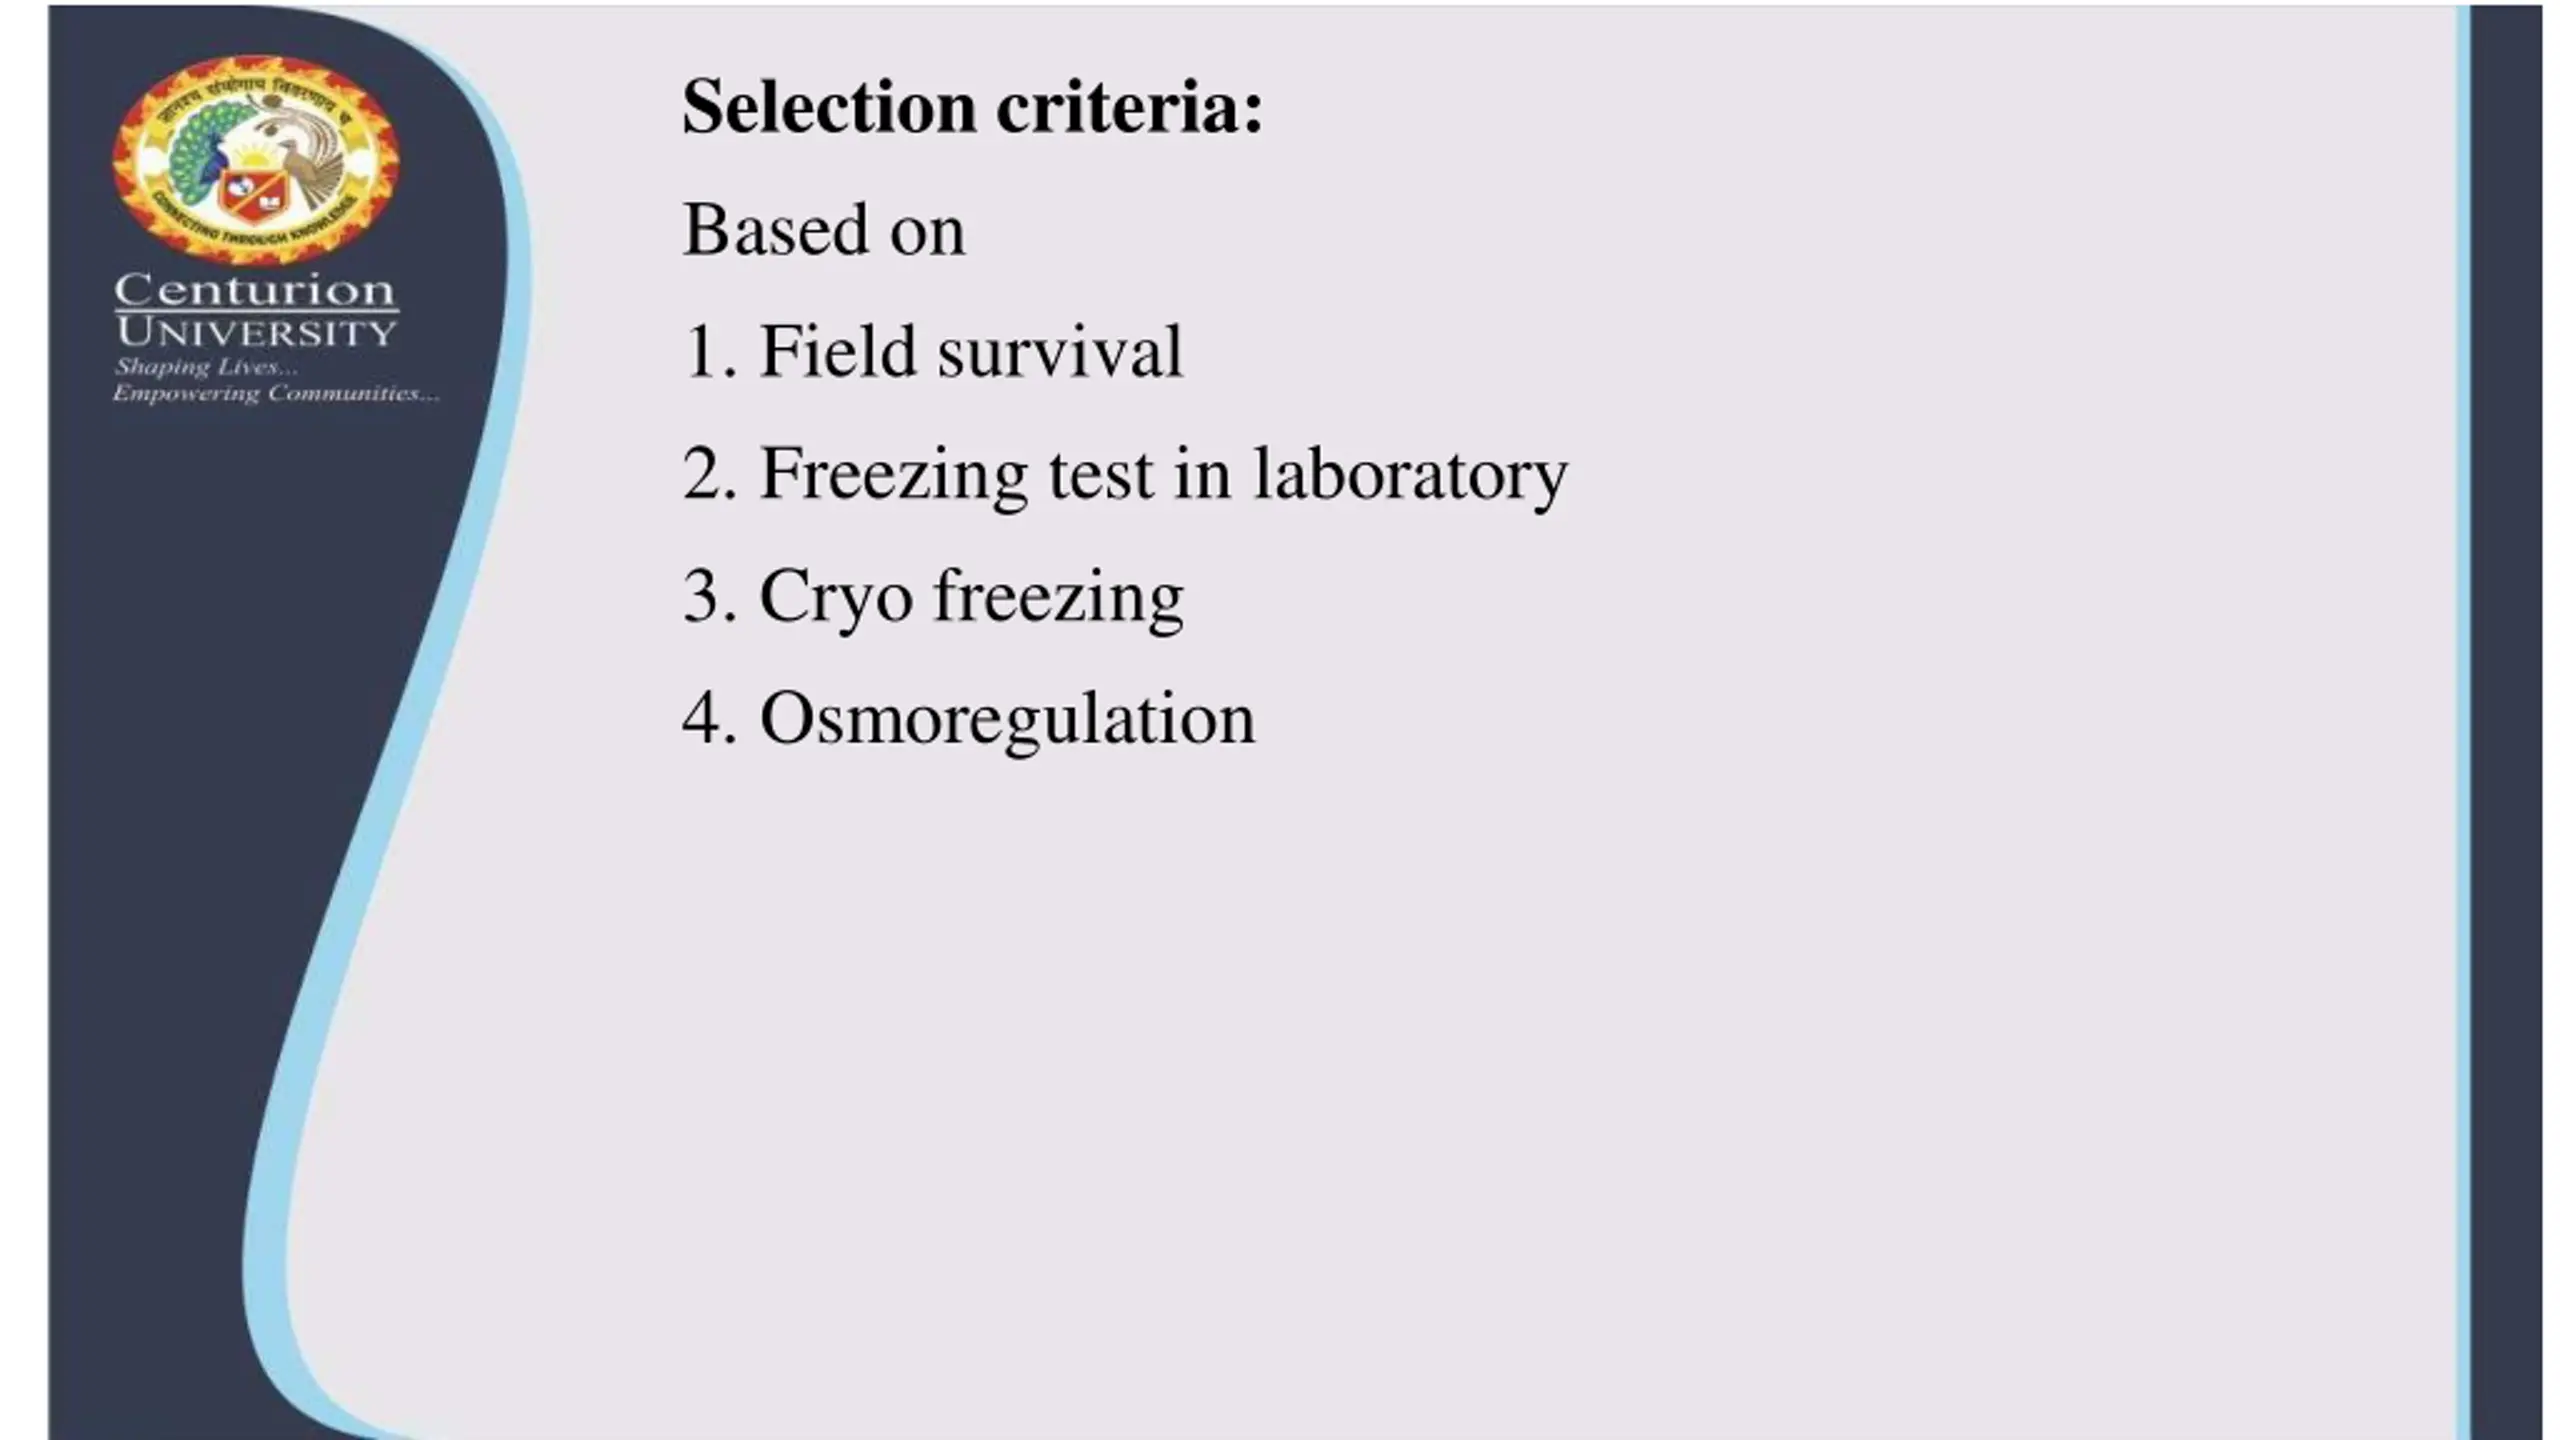
Task: Select the 'Centurion' wordmark text
Action: (255, 290)
